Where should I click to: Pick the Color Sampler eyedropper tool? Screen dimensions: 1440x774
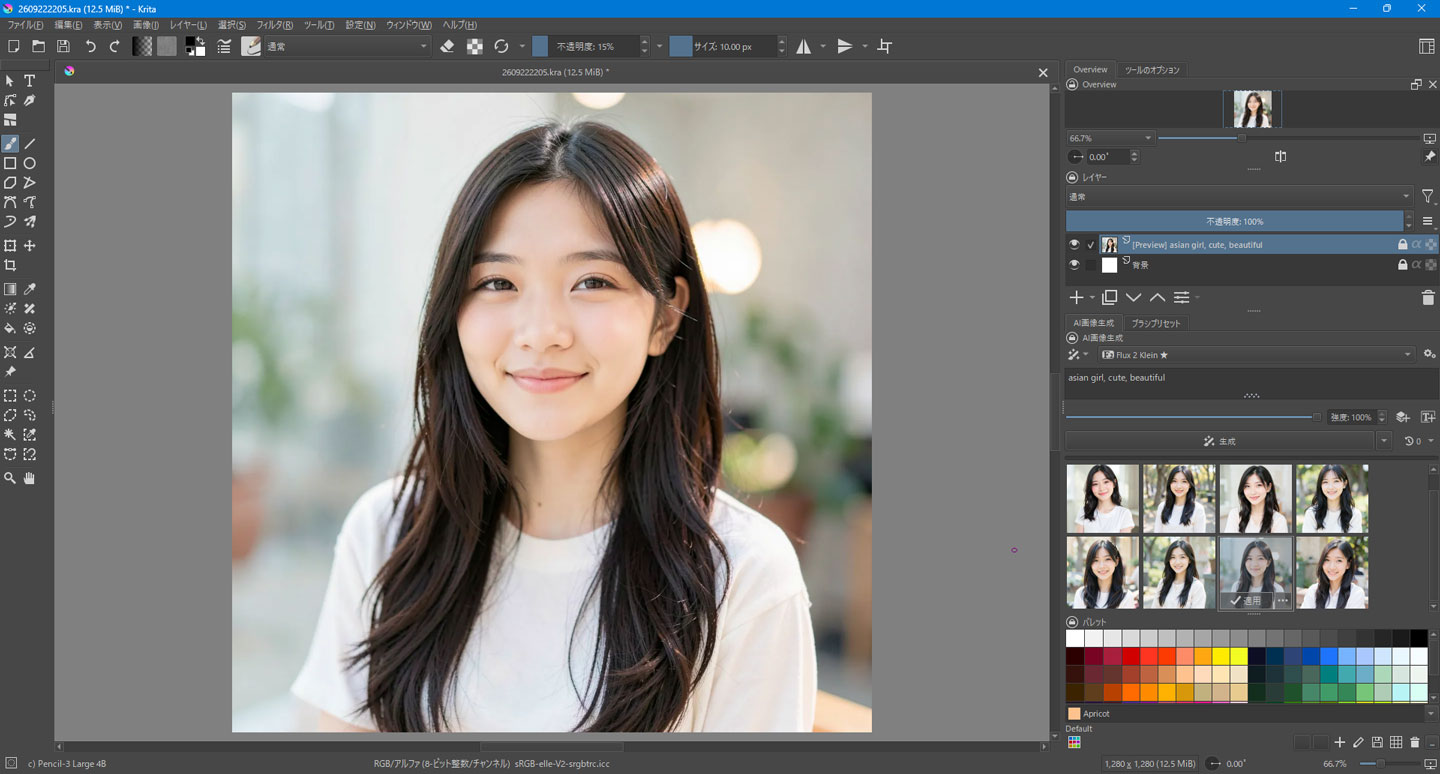point(30,289)
